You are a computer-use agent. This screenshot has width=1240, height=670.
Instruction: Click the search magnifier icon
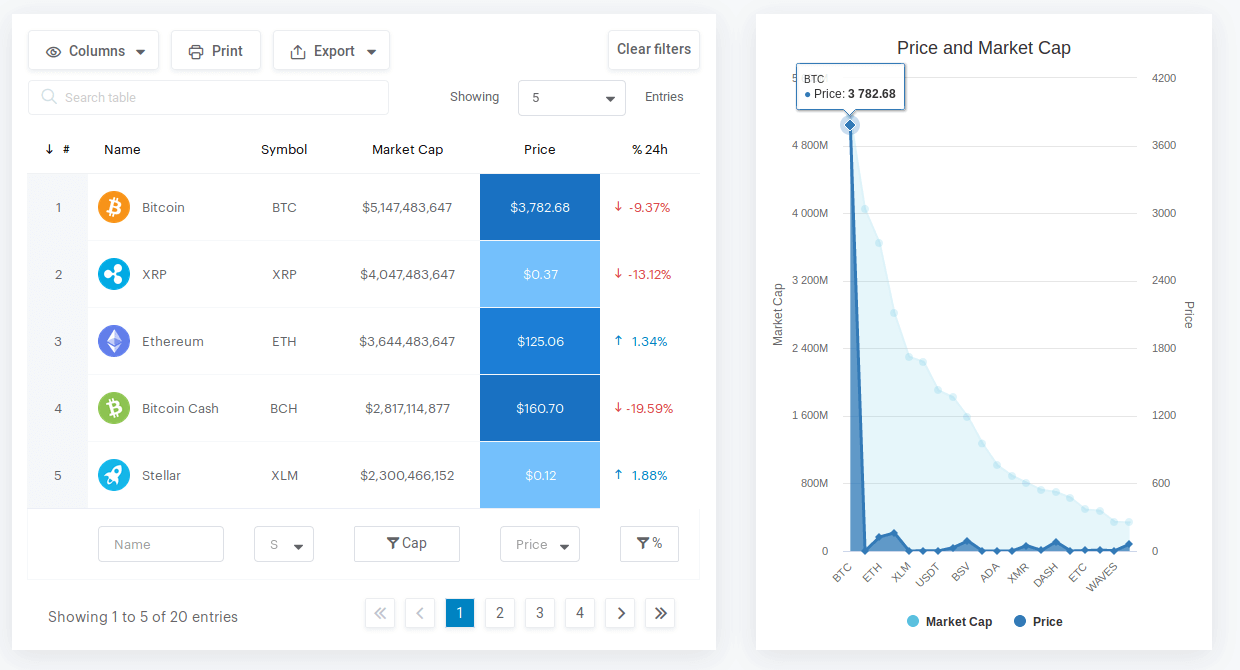[x=49, y=97]
